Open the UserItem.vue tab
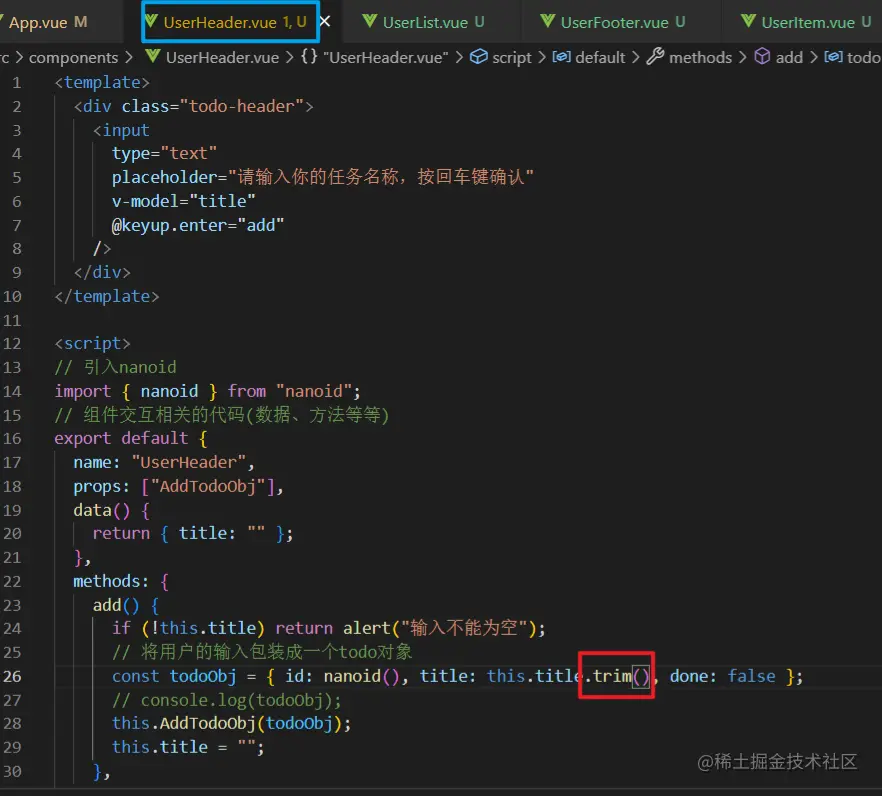The height and width of the screenshot is (796, 882). [x=807, y=23]
